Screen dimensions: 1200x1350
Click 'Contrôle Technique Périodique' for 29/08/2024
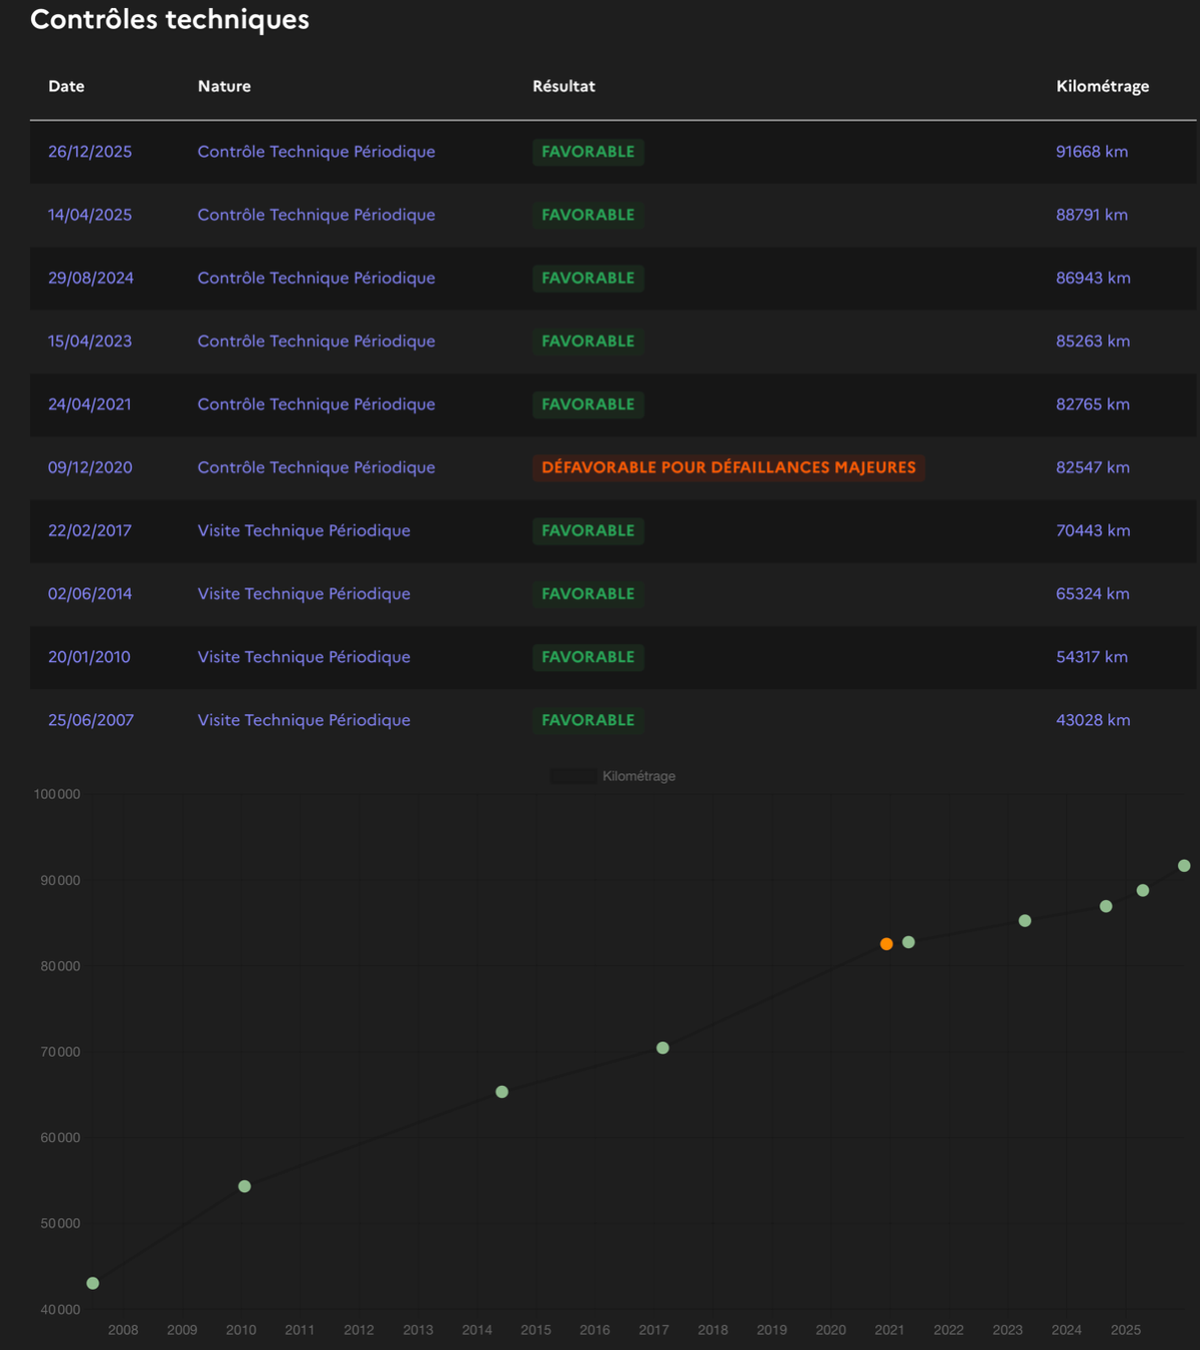316,278
